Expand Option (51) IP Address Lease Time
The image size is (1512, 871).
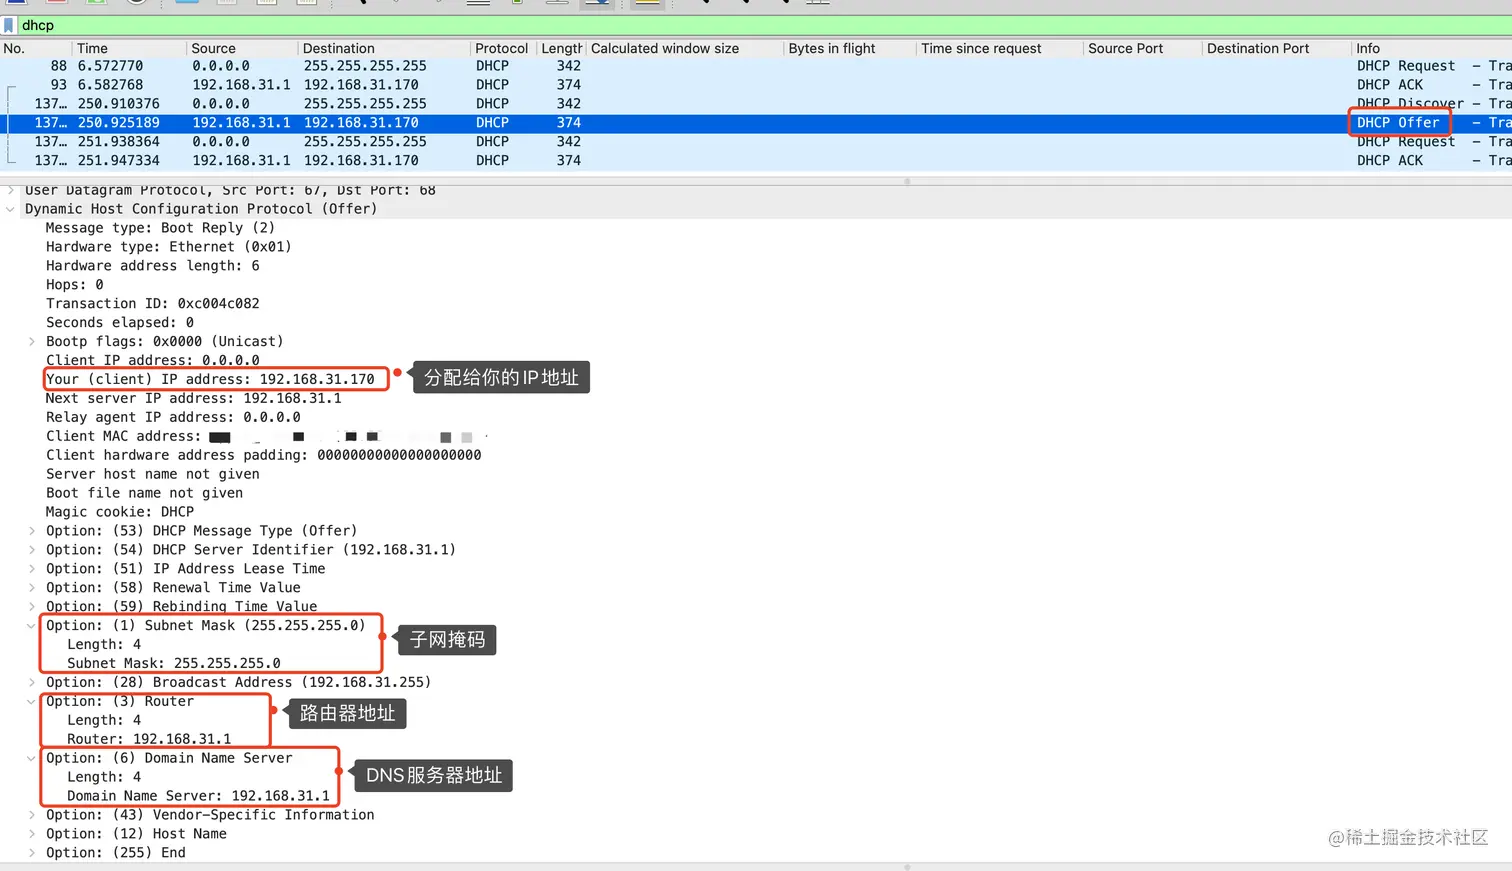[32, 569]
